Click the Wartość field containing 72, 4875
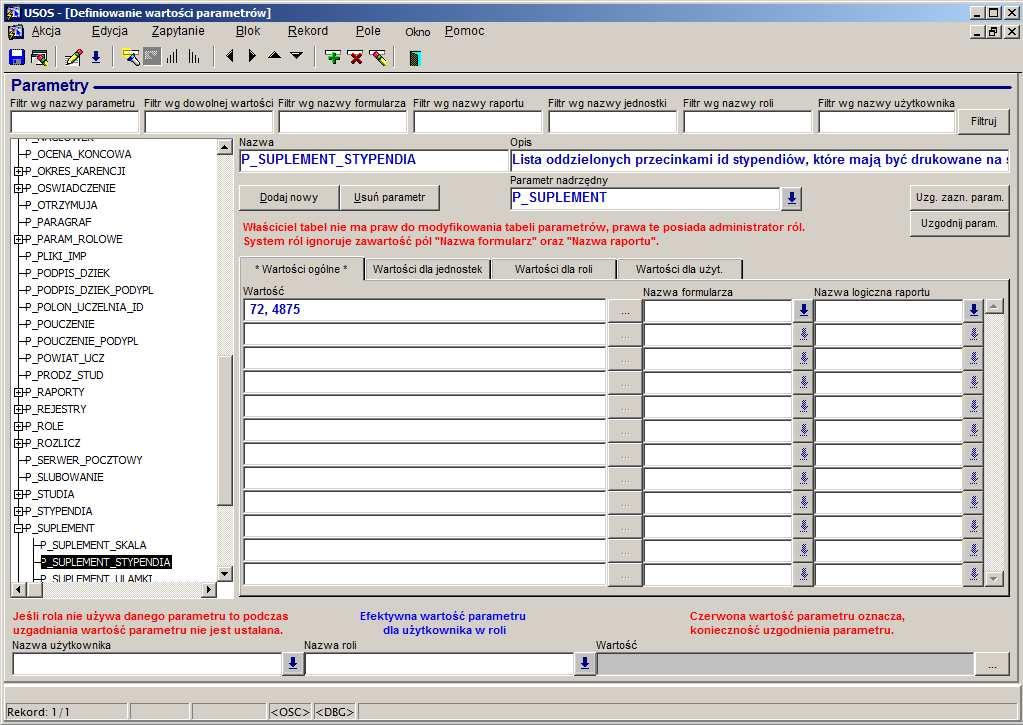This screenshot has width=1023, height=725. pyautogui.click(x=425, y=311)
